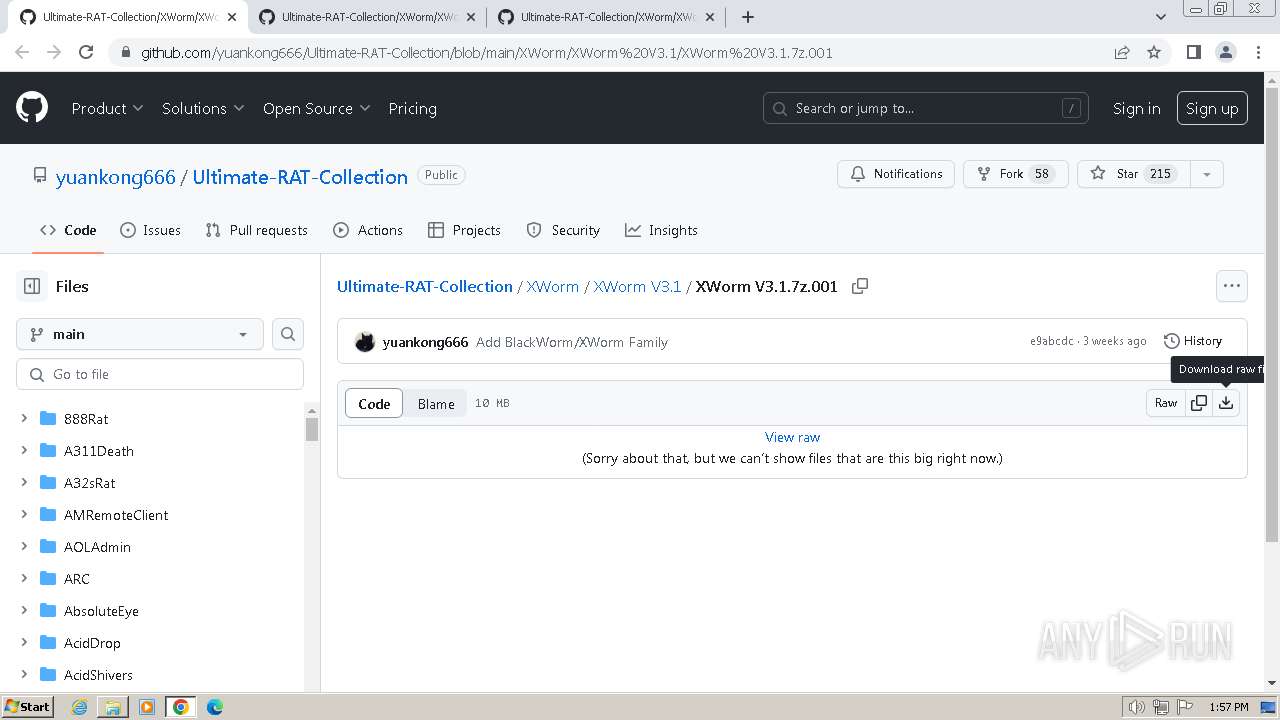
Task: Expand the AMRemoteClient folder
Action: pyautogui.click(x=24, y=515)
